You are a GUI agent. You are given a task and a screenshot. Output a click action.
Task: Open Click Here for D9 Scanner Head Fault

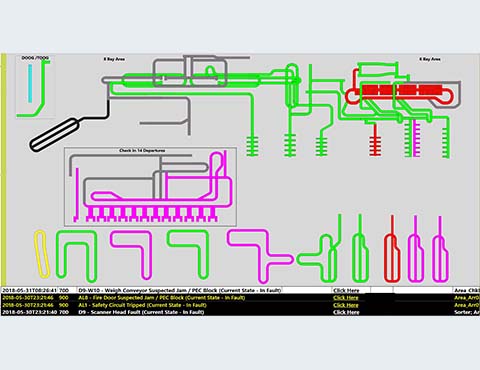pos(346,312)
